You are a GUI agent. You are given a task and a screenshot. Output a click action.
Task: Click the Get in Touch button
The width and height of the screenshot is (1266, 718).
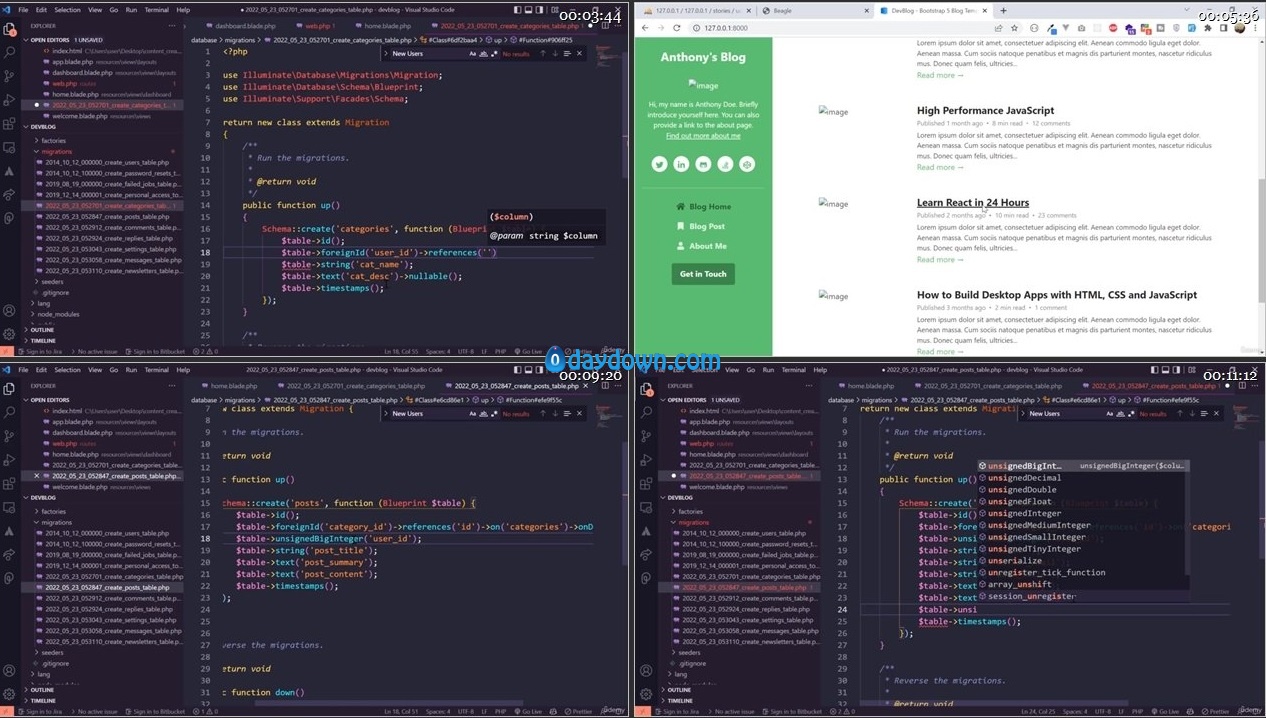pos(703,274)
